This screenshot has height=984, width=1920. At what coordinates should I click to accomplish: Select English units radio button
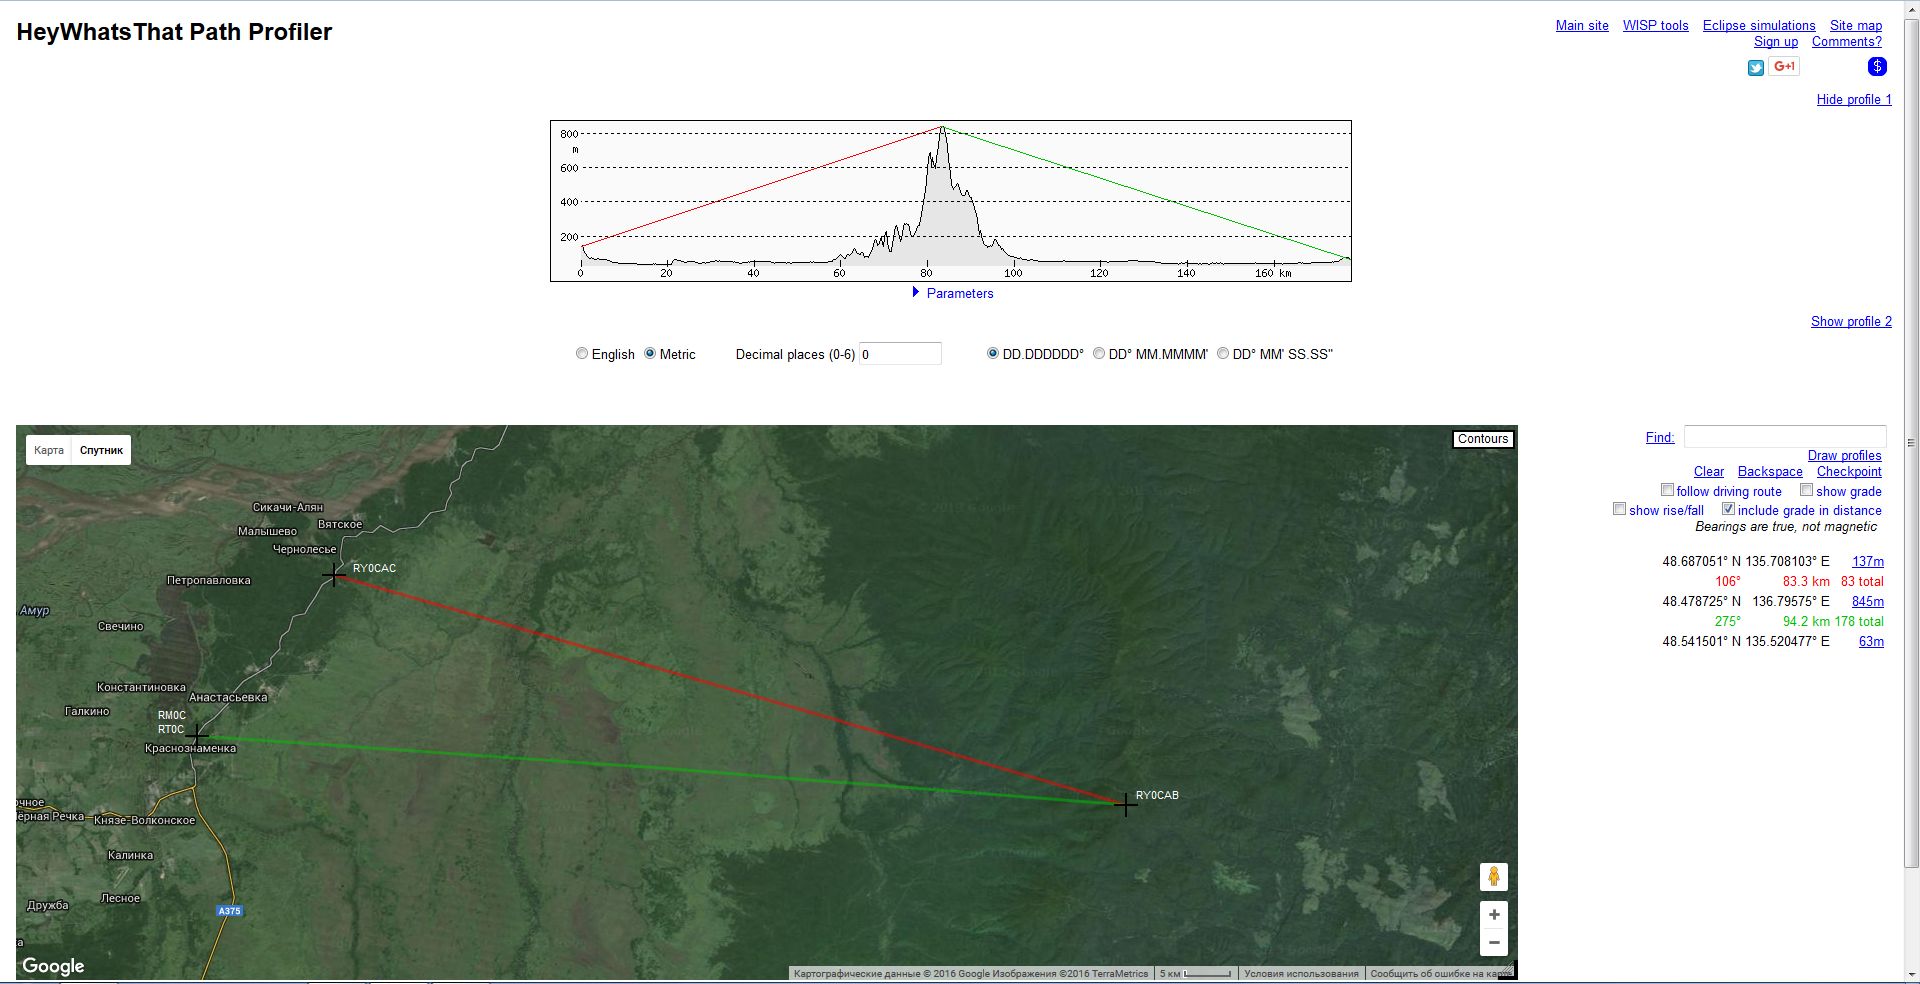pyautogui.click(x=582, y=353)
